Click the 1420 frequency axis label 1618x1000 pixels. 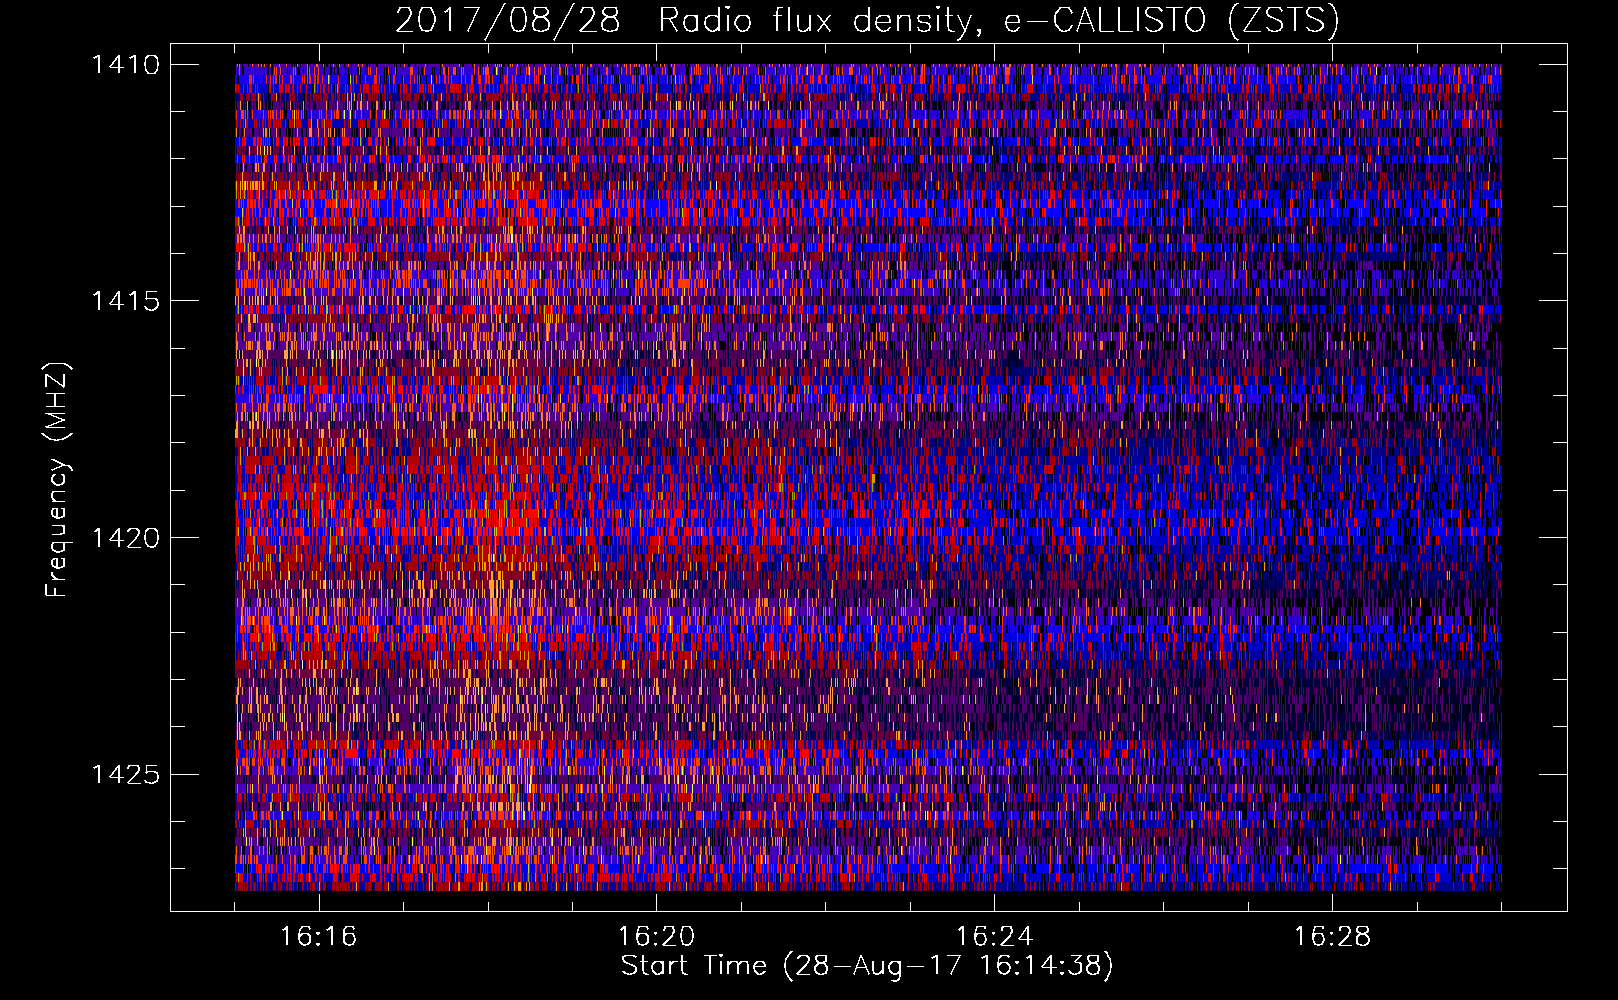(126, 538)
